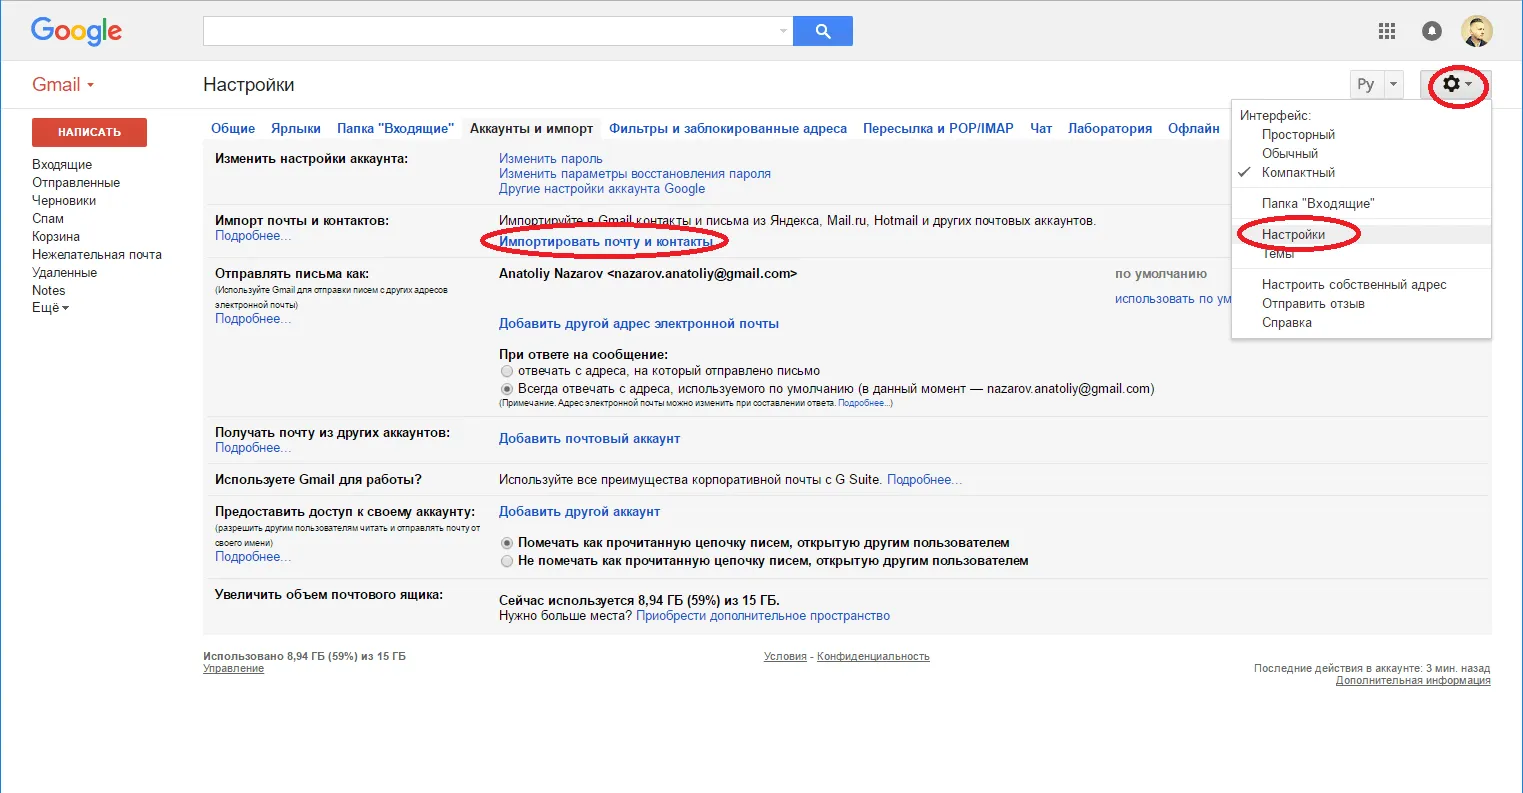
Task: Click Подробнее under Получать почту
Action: click(253, 447)
